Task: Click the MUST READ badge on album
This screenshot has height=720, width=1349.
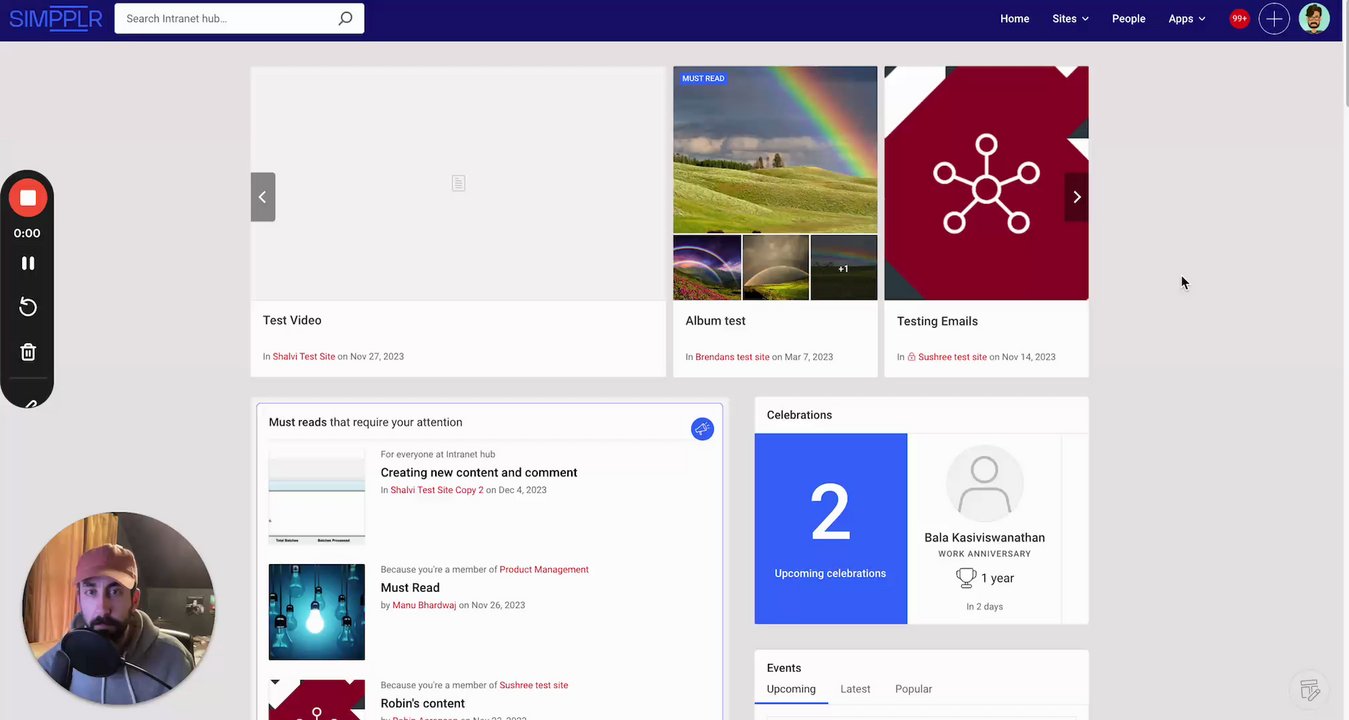Action: 703,78
